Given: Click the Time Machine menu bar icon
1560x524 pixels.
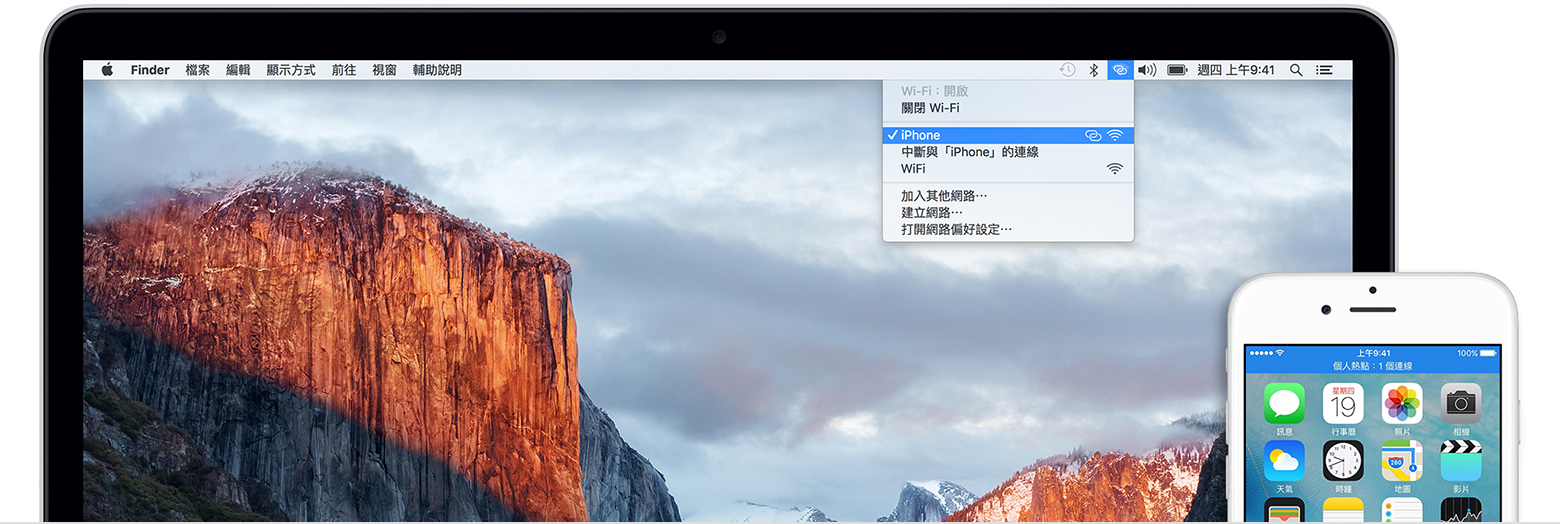Looking at the screenshot, I should pyautogui.click(x=1067, y=70).
